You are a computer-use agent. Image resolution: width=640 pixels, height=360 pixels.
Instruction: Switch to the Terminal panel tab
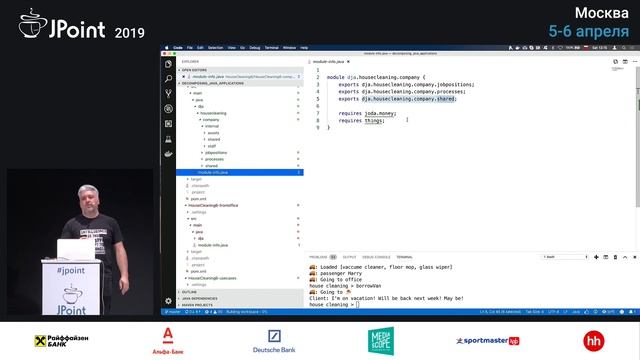click(x=404, y=257)
